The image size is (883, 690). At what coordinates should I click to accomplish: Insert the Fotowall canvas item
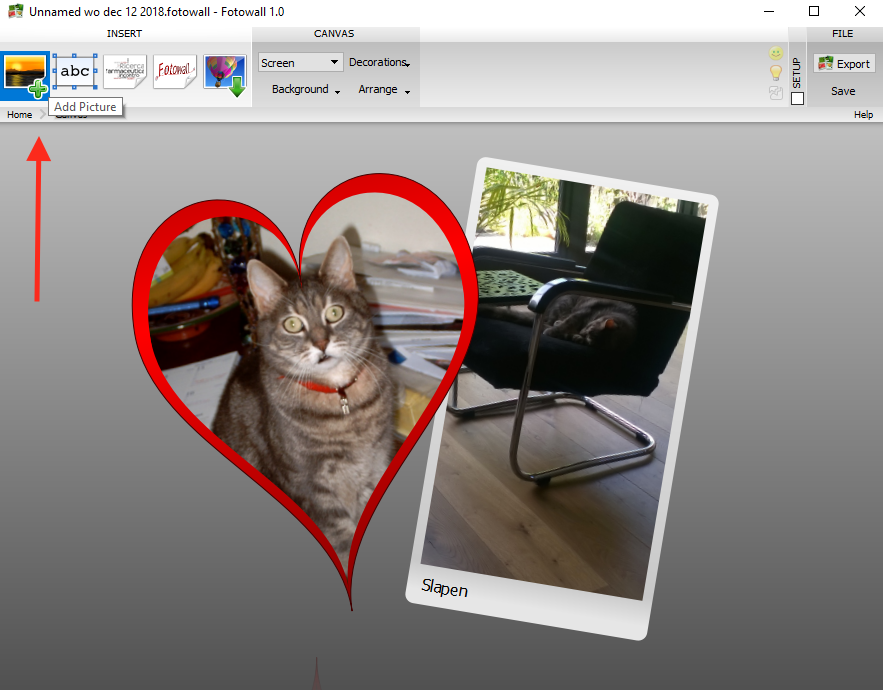pos(175,72)
